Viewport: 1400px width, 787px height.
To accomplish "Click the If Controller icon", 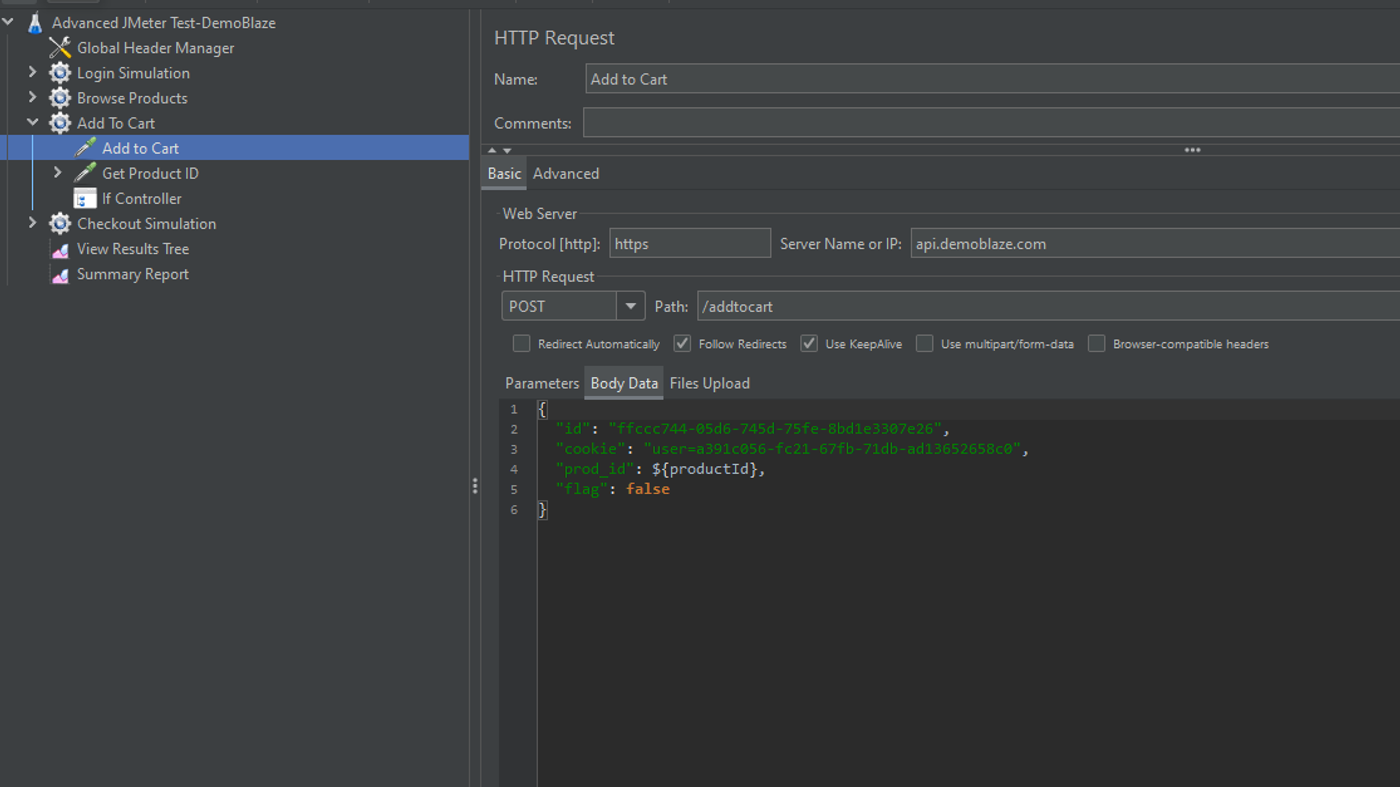I will pyautogui.click(x=85, y=198).
